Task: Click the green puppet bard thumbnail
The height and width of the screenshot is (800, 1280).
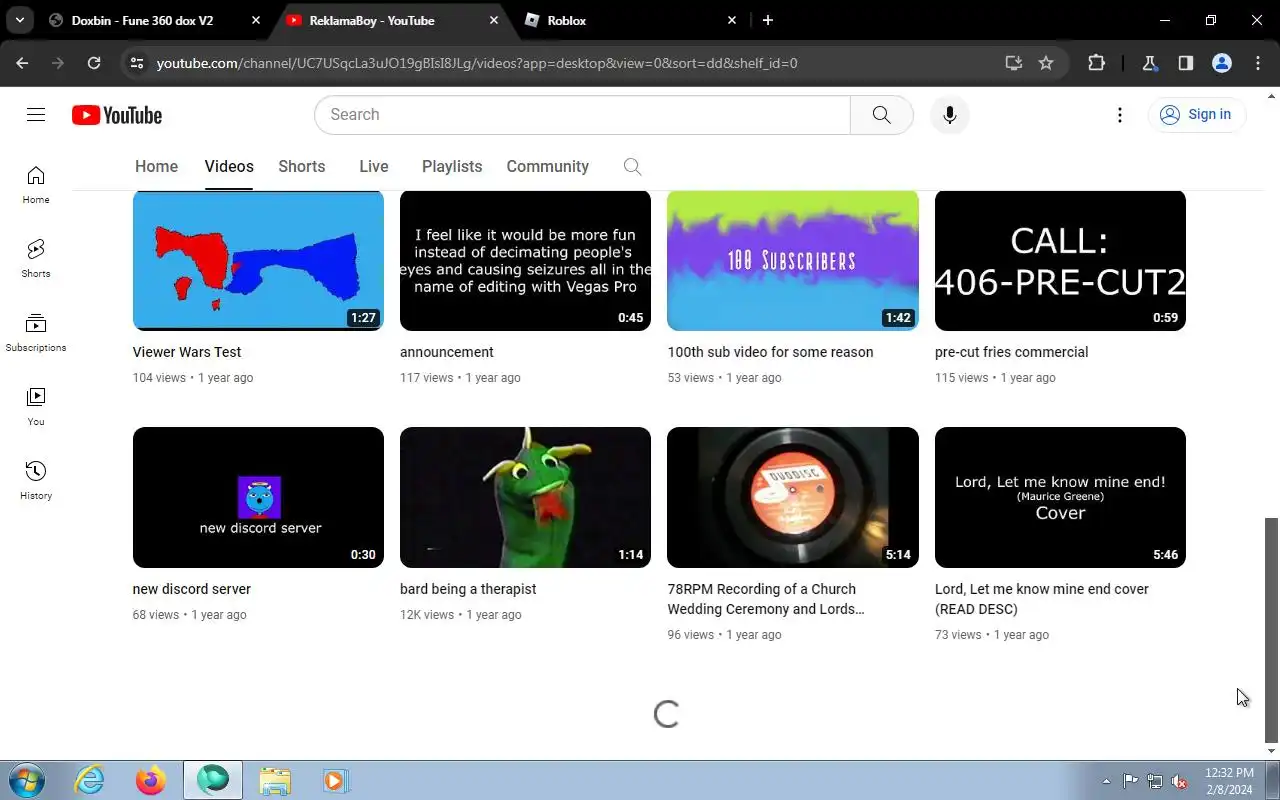Action: pyautogui.click(x=525, y=497)
